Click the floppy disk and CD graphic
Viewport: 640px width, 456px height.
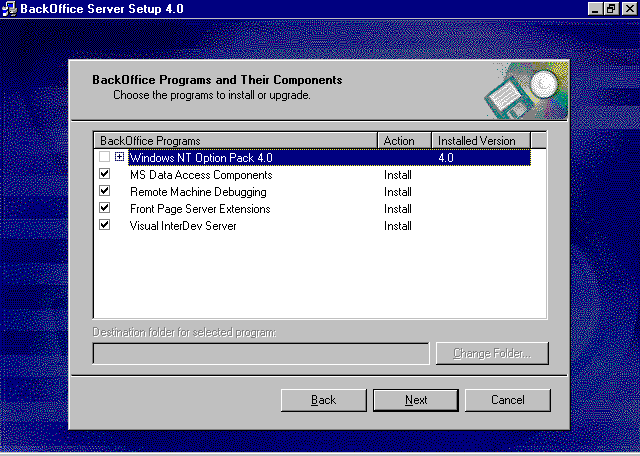click(x=526, y=90)
